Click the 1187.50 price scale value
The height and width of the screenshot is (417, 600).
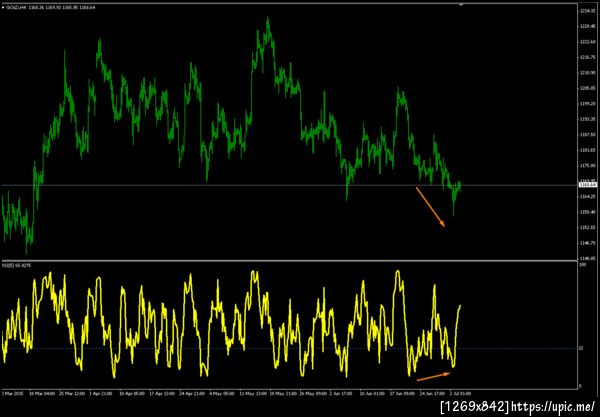(588, 135)
